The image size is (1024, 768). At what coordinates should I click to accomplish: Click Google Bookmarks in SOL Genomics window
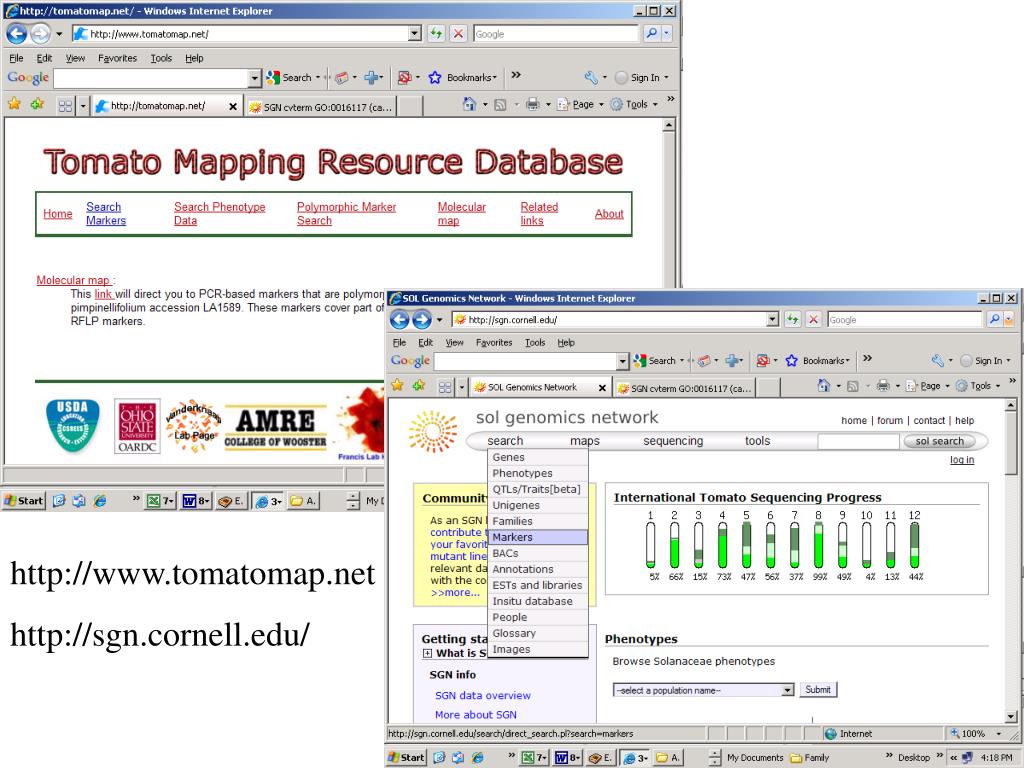coord(817,360)
